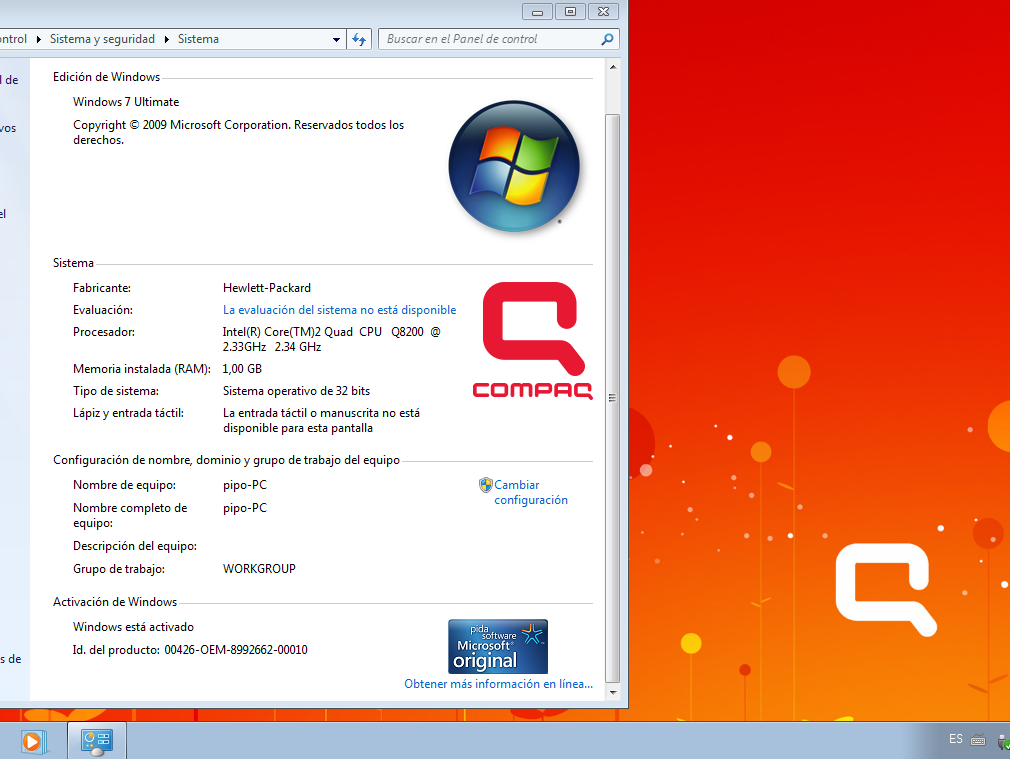Image resolution: width=1010 pixels, height=759 pixels.
Task: Click the Windows 7 logo orb image
Action: (x=514, y=166)
